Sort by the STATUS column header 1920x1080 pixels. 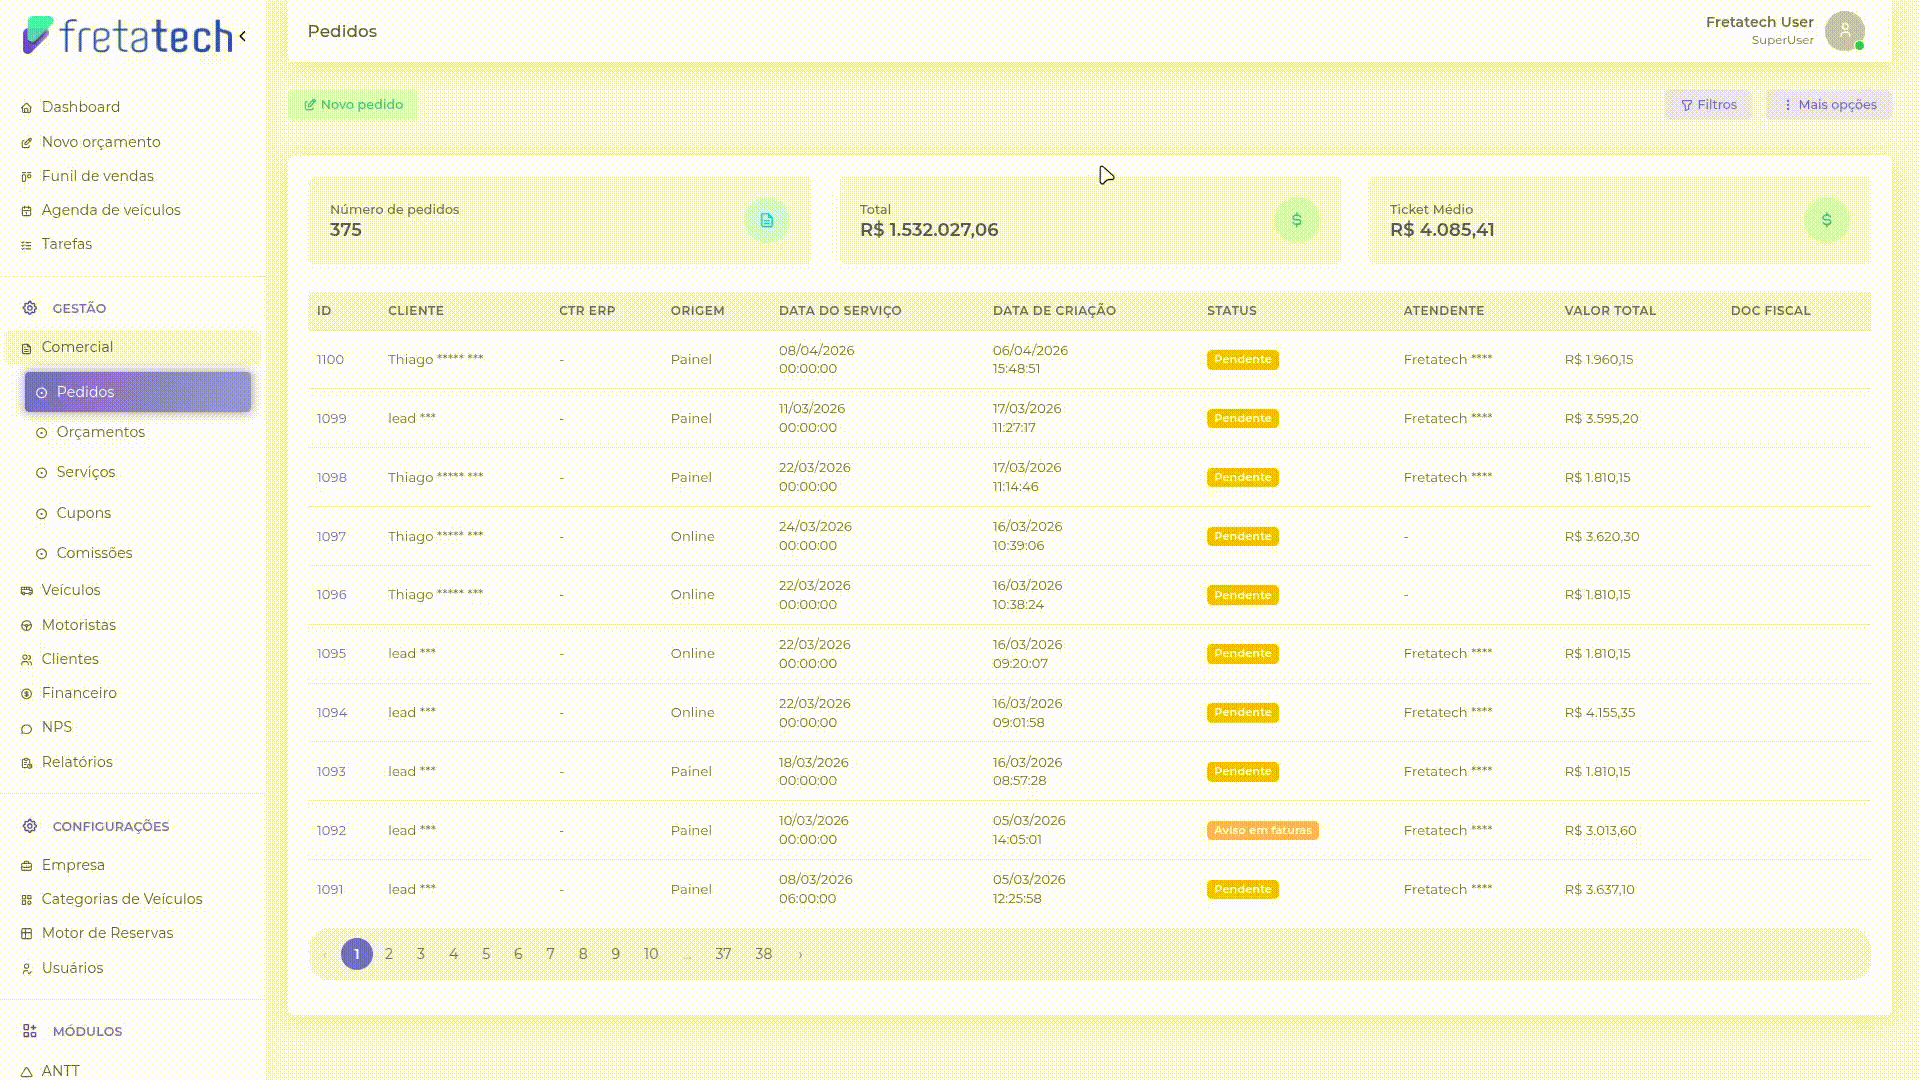coord(1231,311)
